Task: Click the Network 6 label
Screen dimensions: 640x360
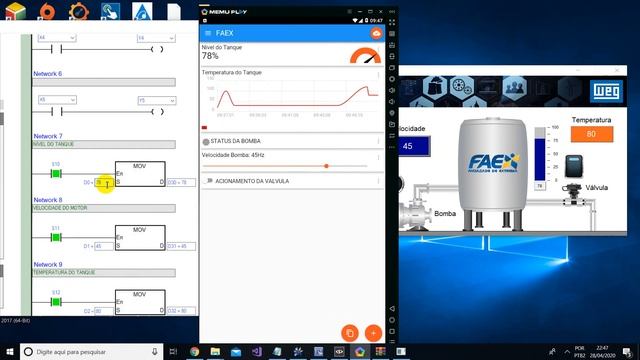Action: [47, 74]
